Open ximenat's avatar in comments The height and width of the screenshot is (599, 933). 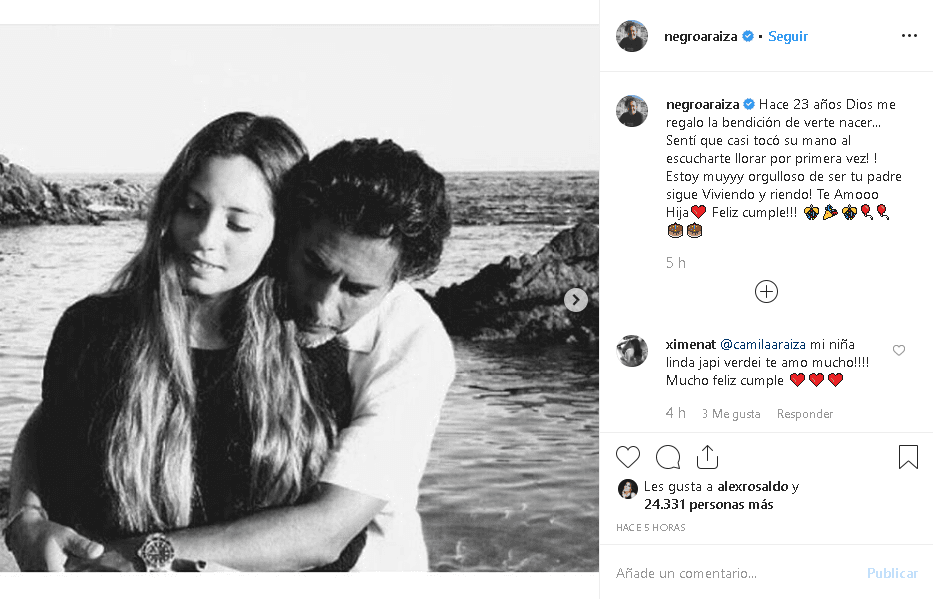tap(632, 351)
